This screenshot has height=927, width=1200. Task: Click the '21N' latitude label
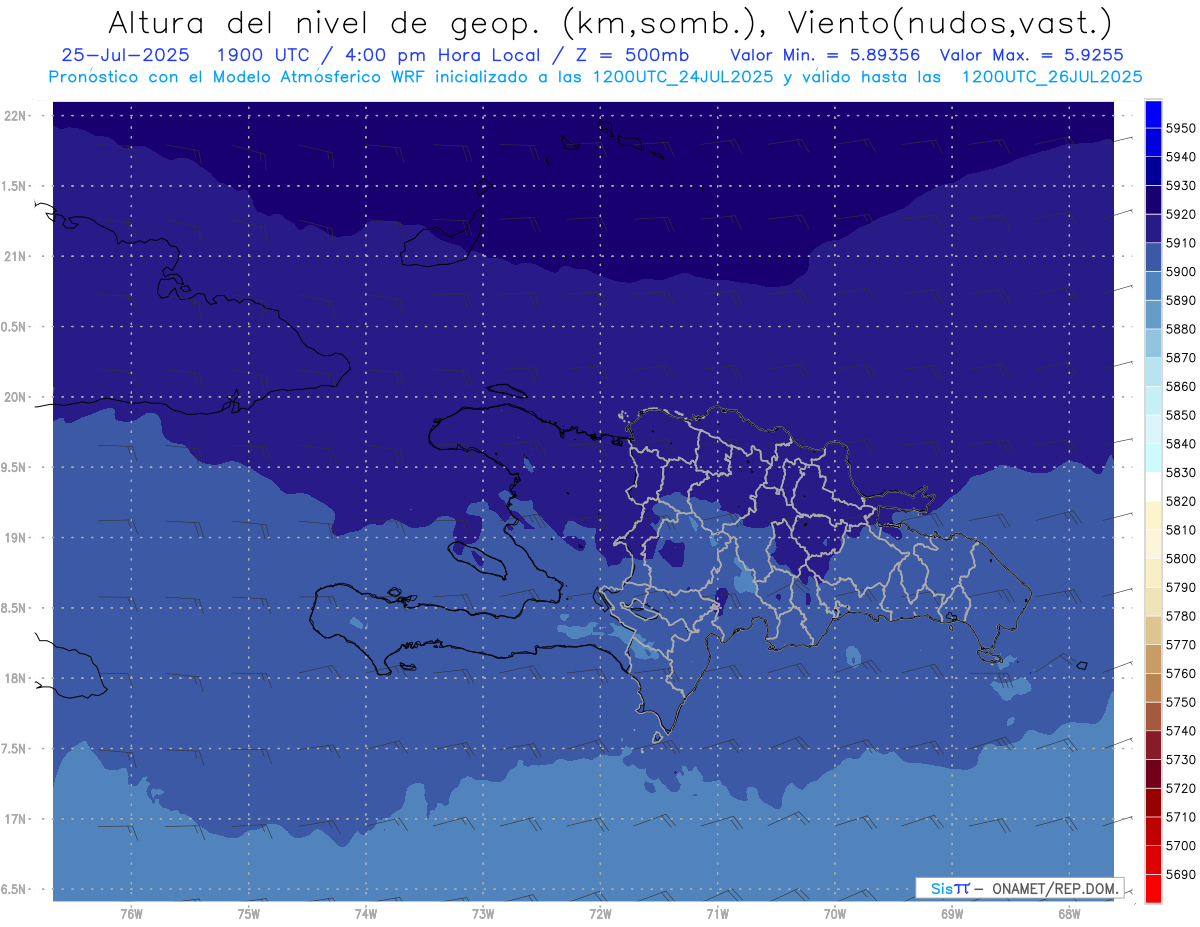pyautogui.click(x=17, y=256)
